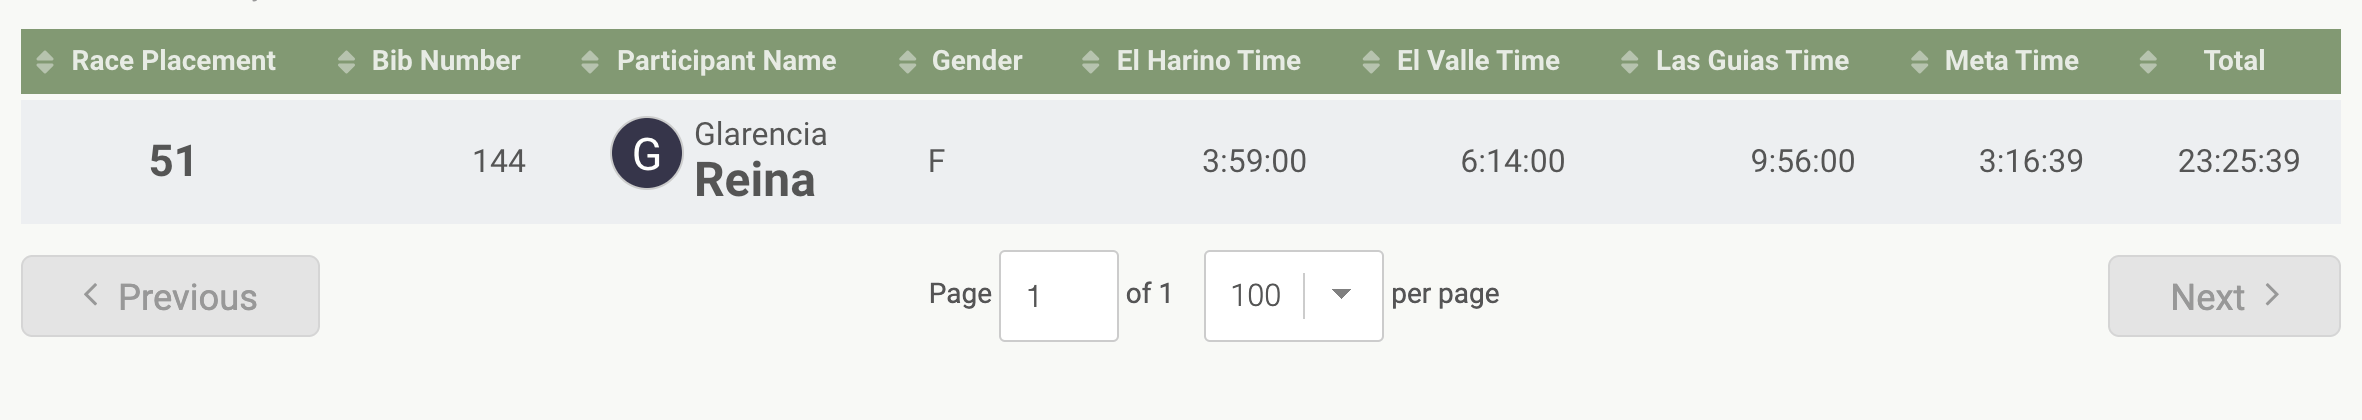Click the El Harino Time sort icon
This screenshot has height=420, width=2362.
pyautogui.click(x=1091, y=62)
